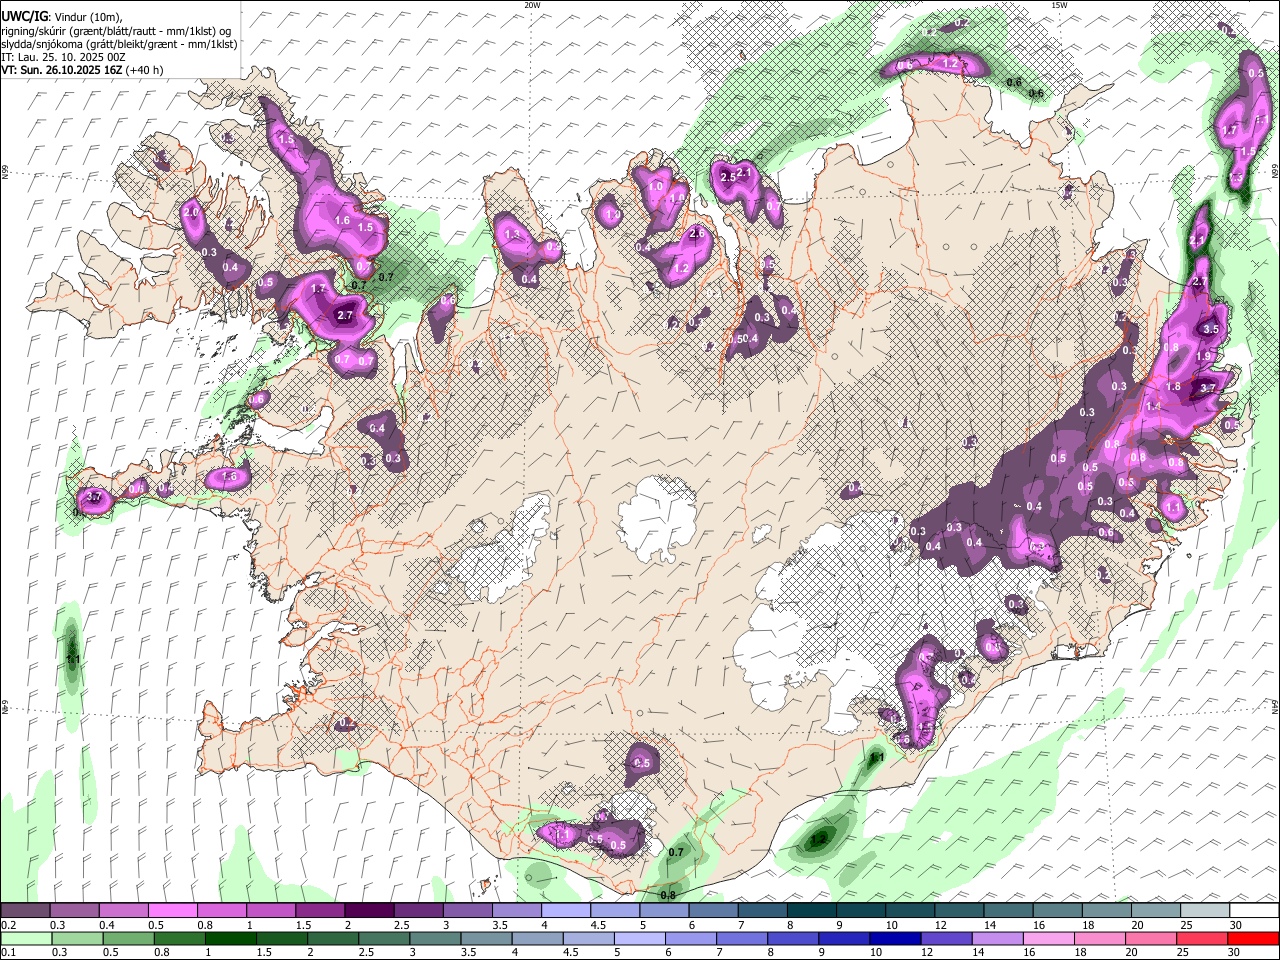
Task: Click the '1.9' precipitation value on the east coast
Action: tap(1204, 356)
